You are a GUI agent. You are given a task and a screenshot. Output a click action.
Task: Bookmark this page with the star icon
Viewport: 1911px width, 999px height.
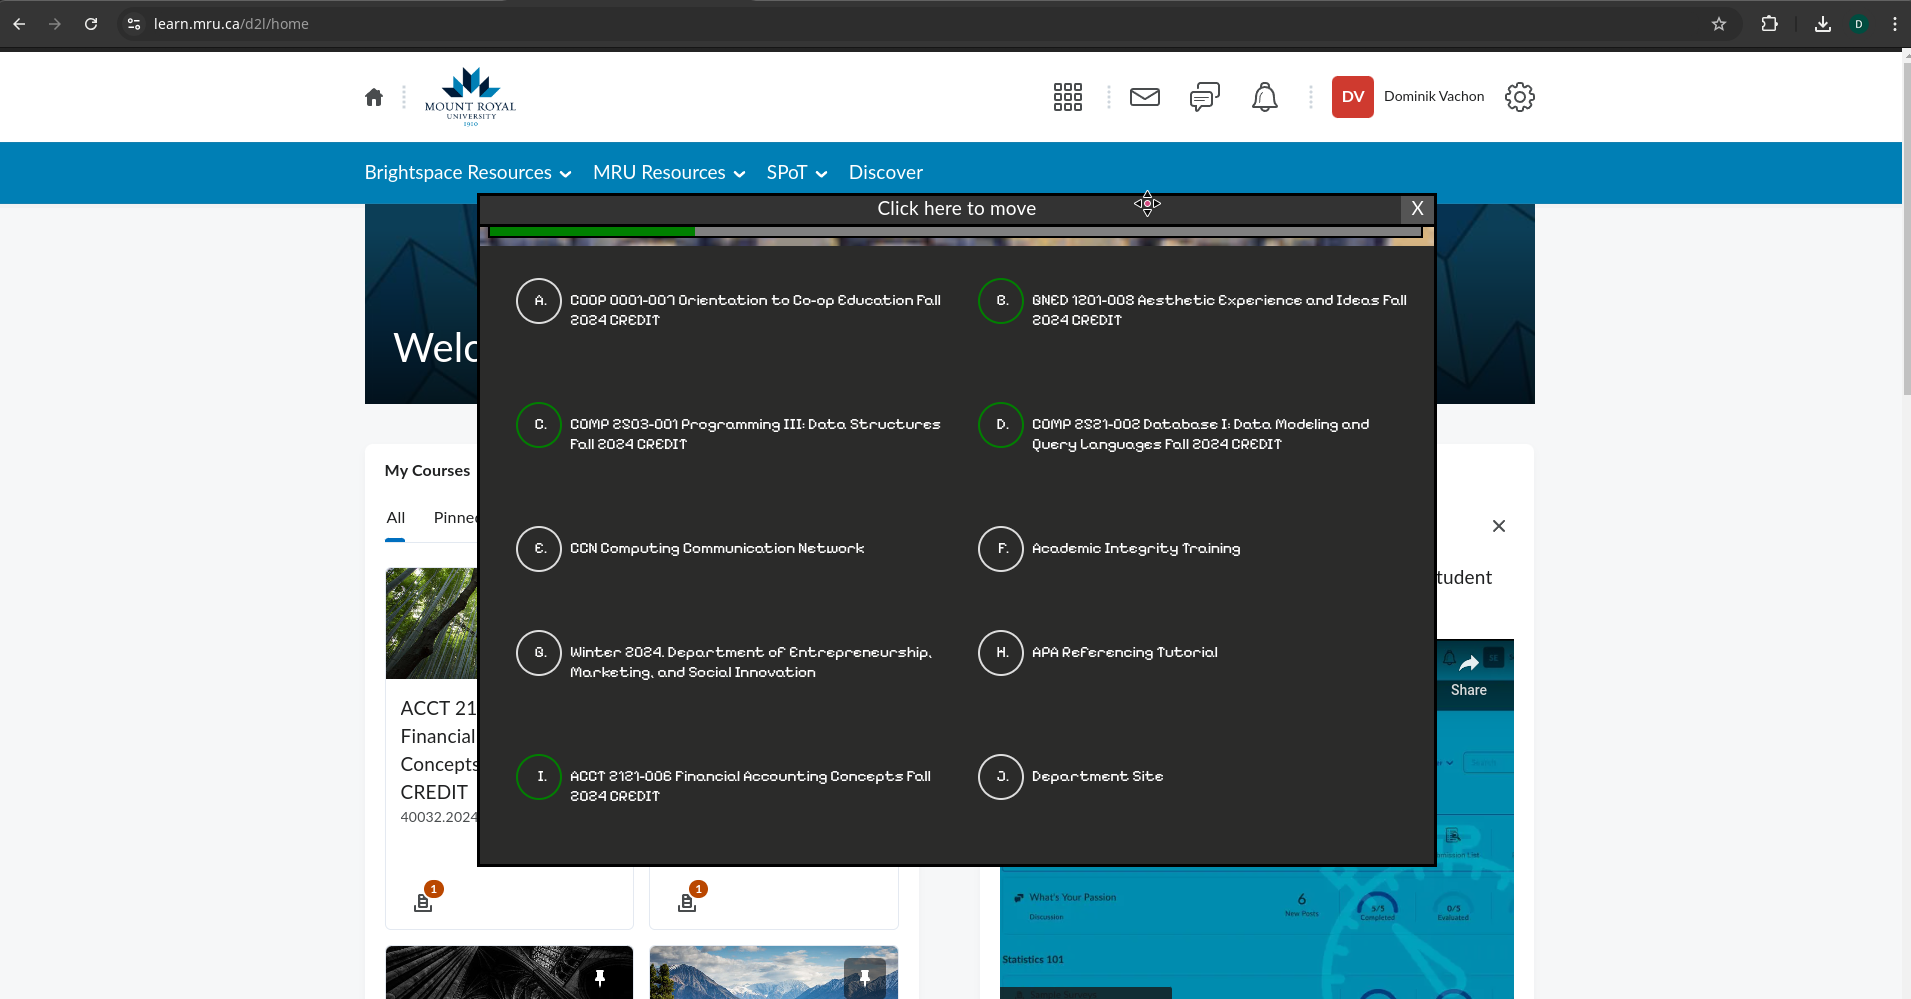(x=1719, y=24)
